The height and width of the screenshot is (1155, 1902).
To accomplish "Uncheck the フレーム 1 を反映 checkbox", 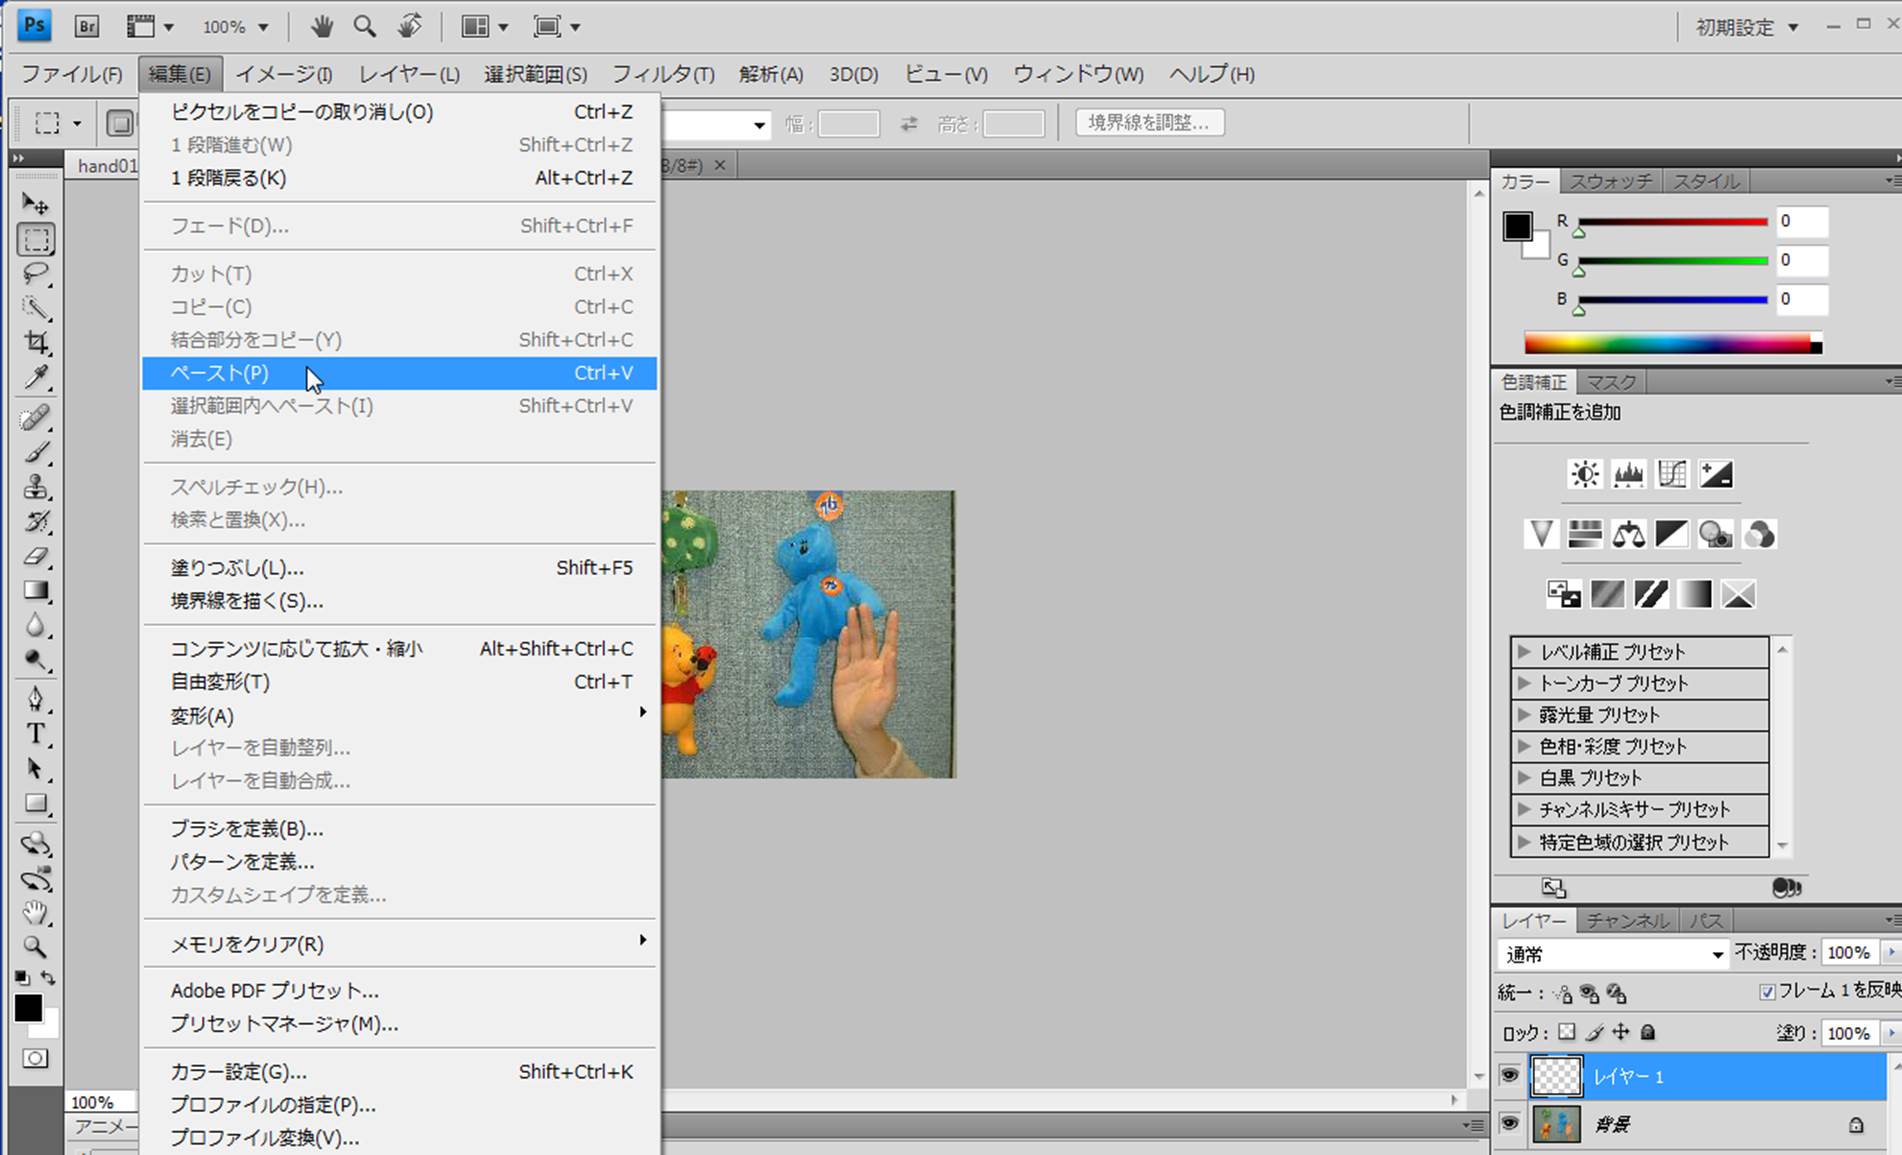I will 1767,992.
